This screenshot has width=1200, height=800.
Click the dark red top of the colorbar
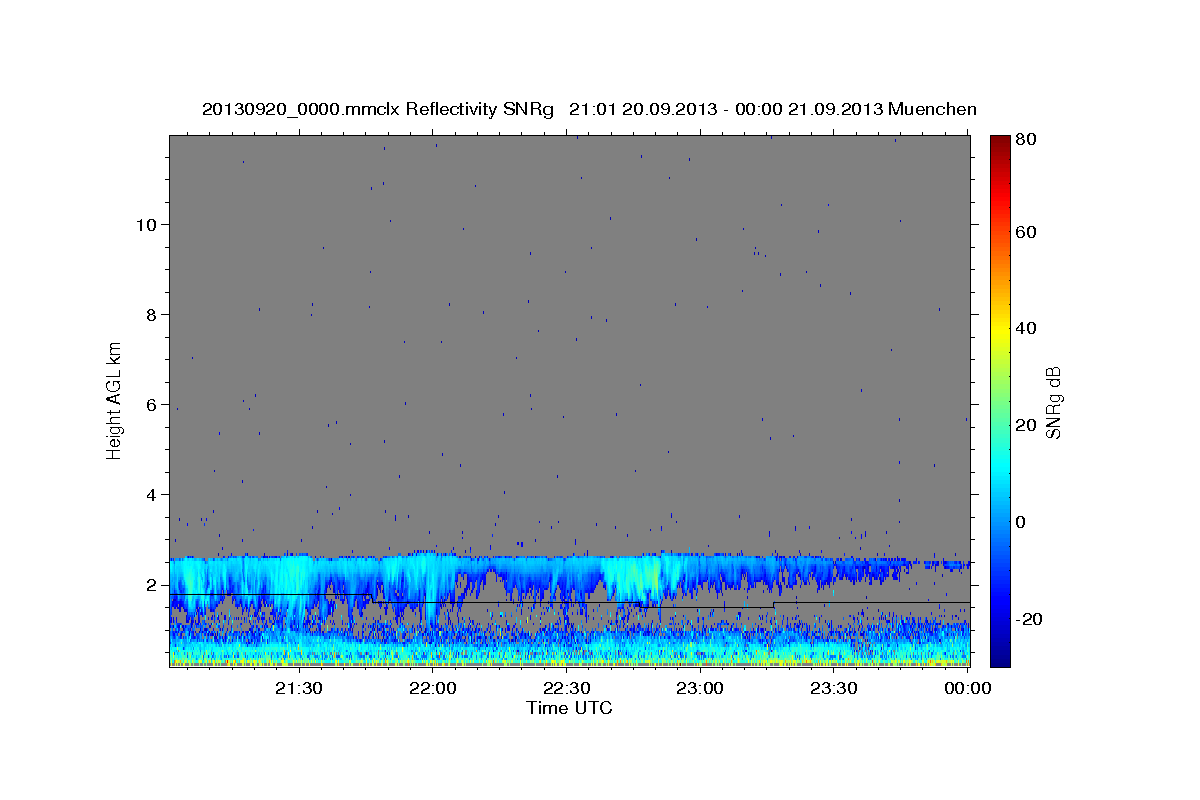(1000, 143)
